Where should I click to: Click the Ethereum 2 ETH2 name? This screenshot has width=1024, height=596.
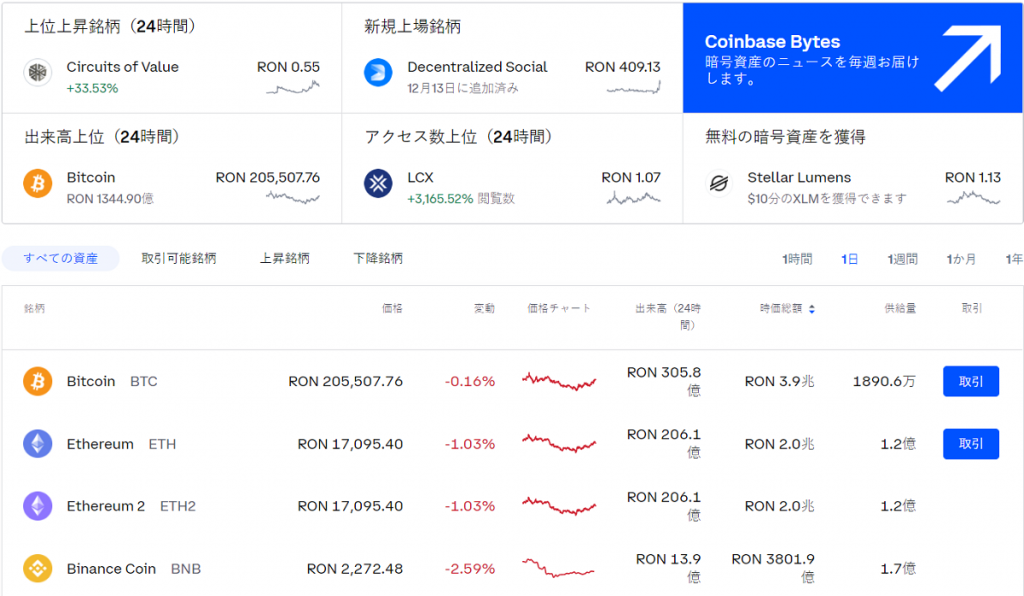[131, 506]
